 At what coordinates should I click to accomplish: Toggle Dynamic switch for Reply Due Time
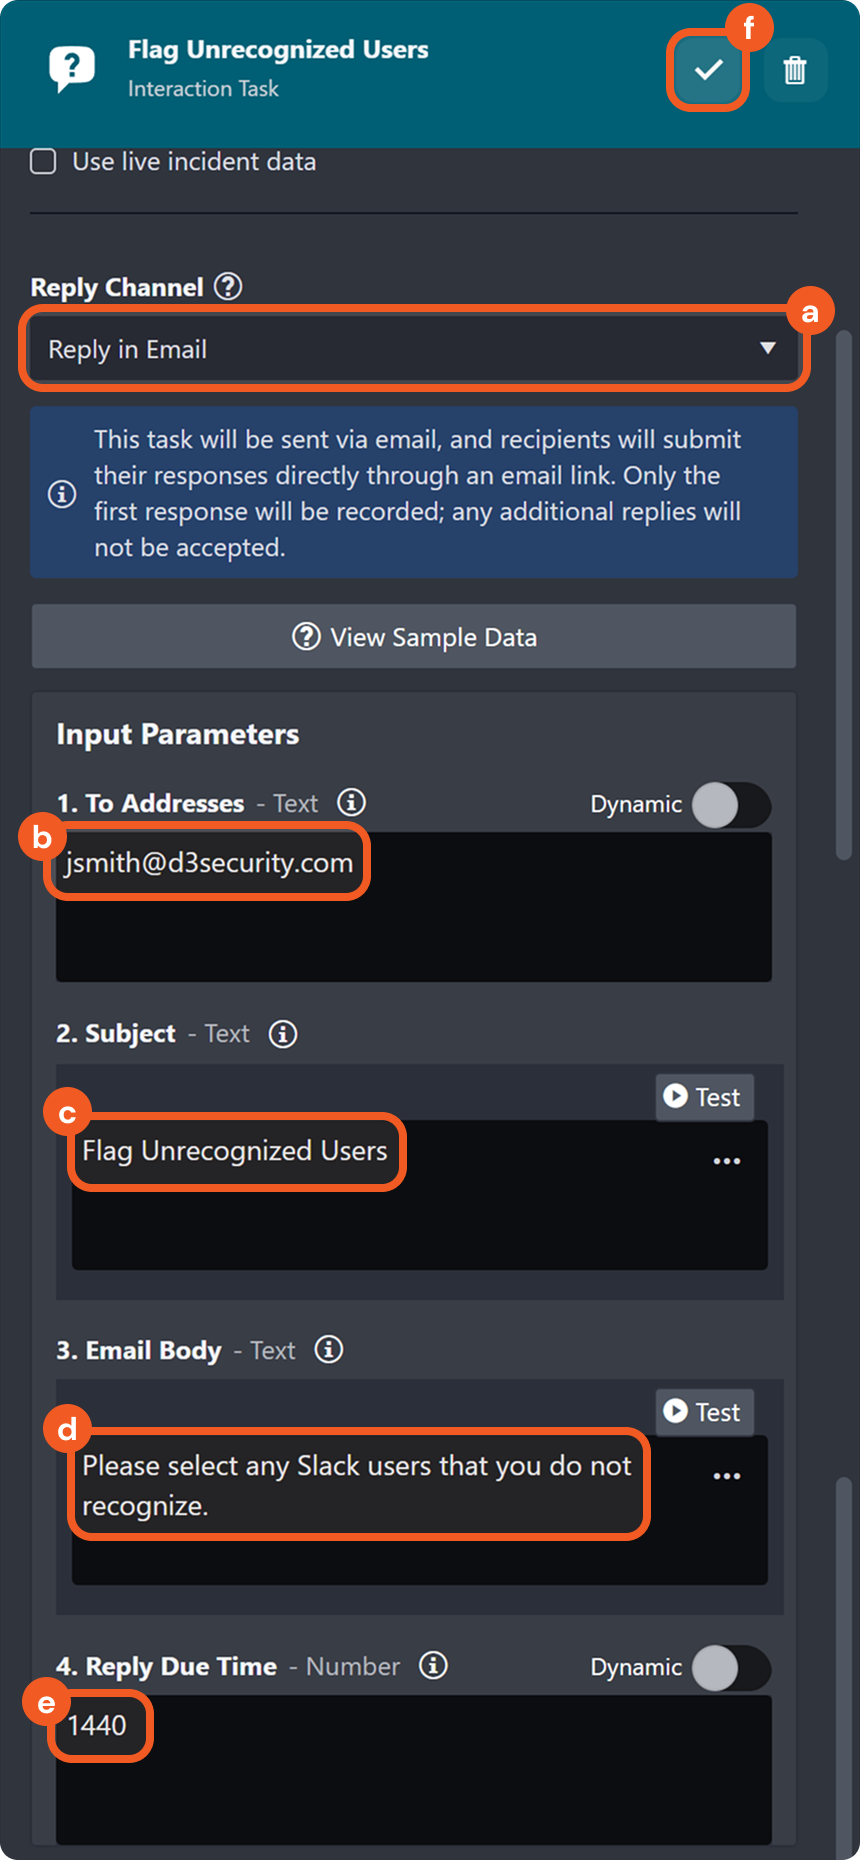click(731, 1668)
